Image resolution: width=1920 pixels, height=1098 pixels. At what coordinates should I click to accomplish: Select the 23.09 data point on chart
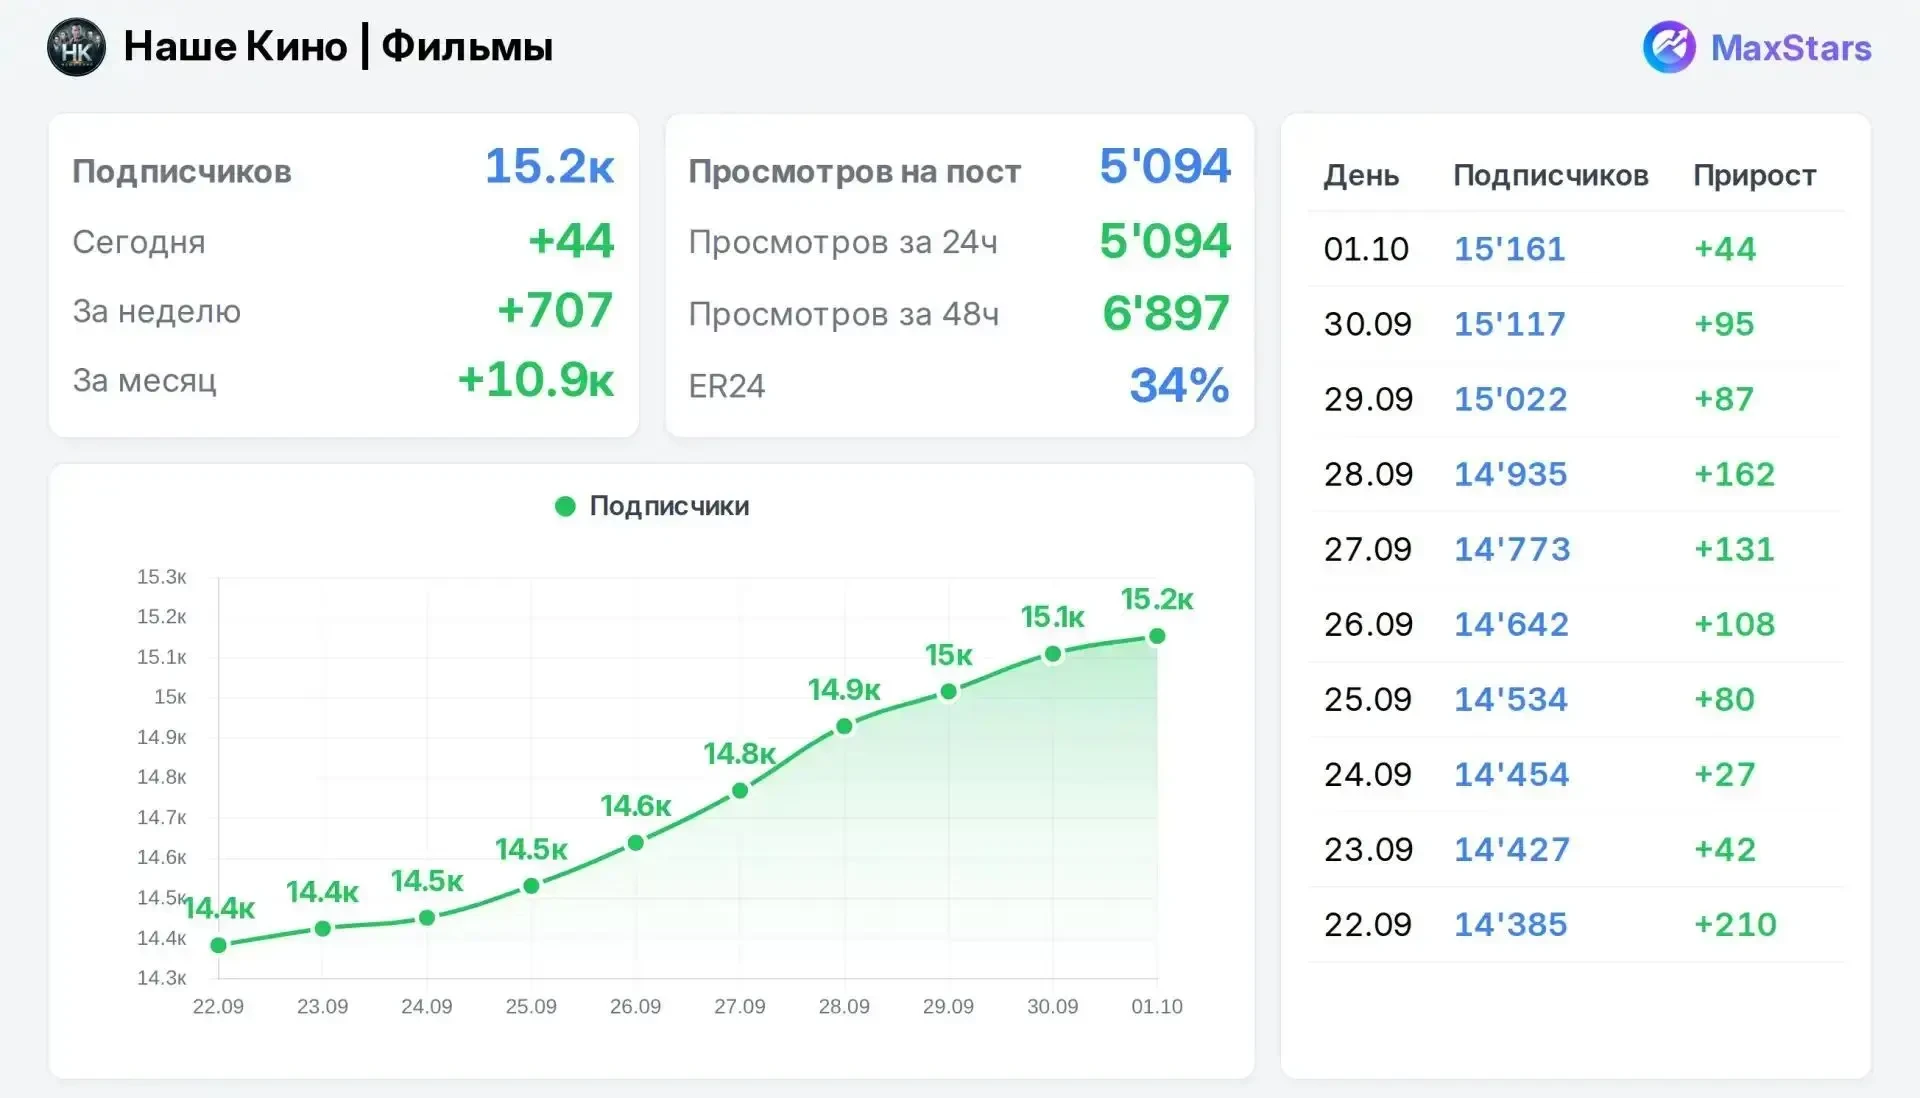323,929
